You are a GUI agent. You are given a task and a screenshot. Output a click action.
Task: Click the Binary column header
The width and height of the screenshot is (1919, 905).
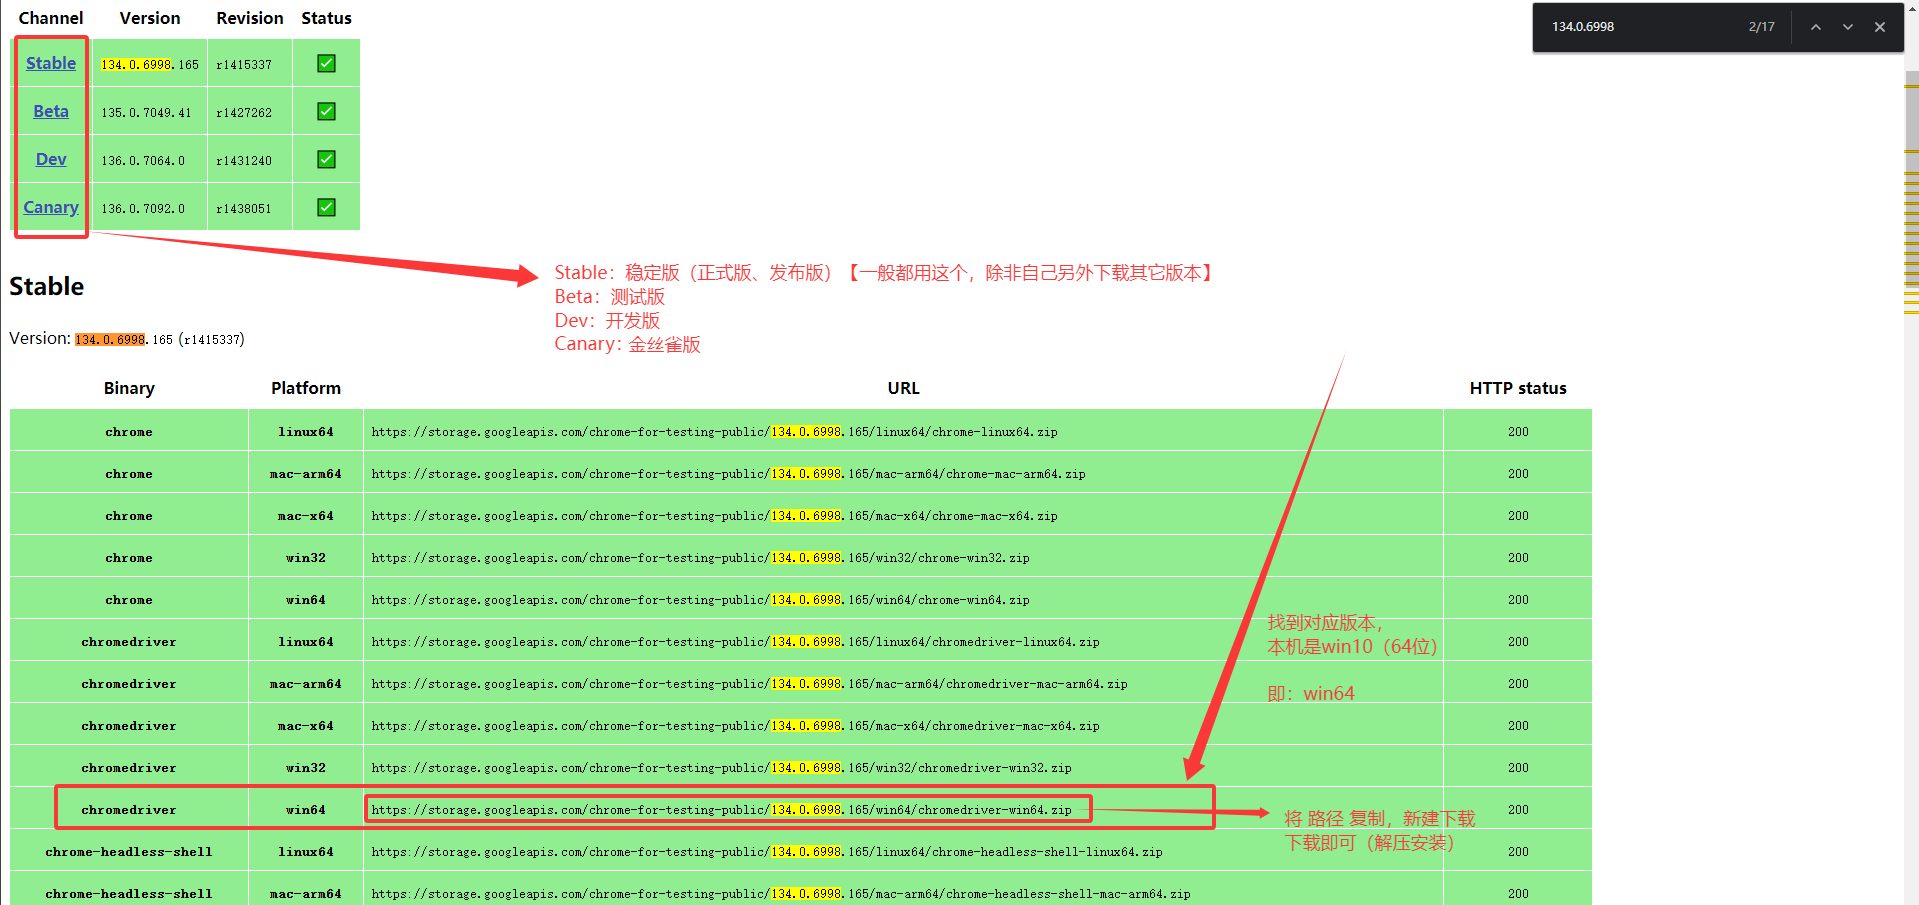129,388
